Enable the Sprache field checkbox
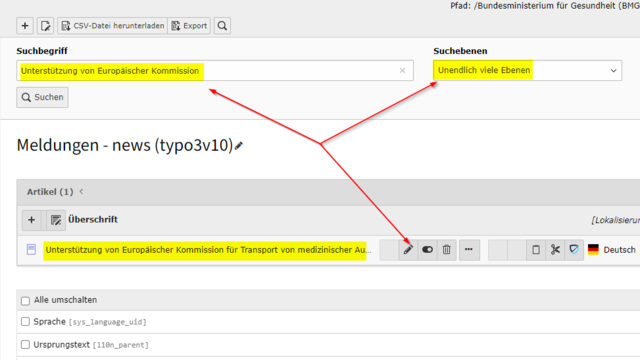 tap(25, 322)
